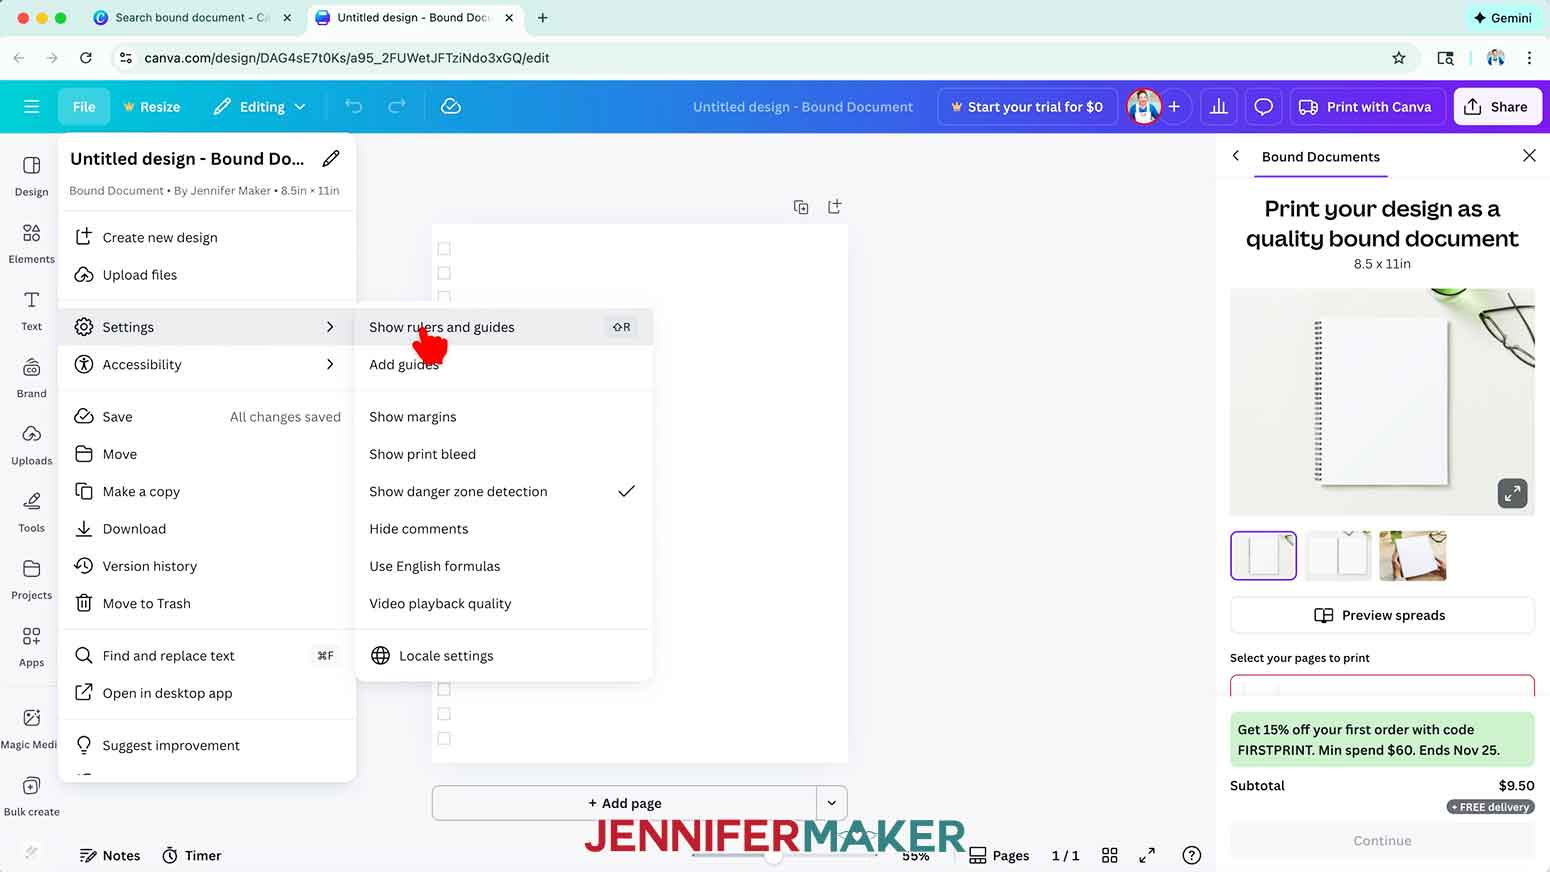Click duplicate page icon above canvas
The height and width of the screenshot is (872, 1550).
[x=801, y=207]
